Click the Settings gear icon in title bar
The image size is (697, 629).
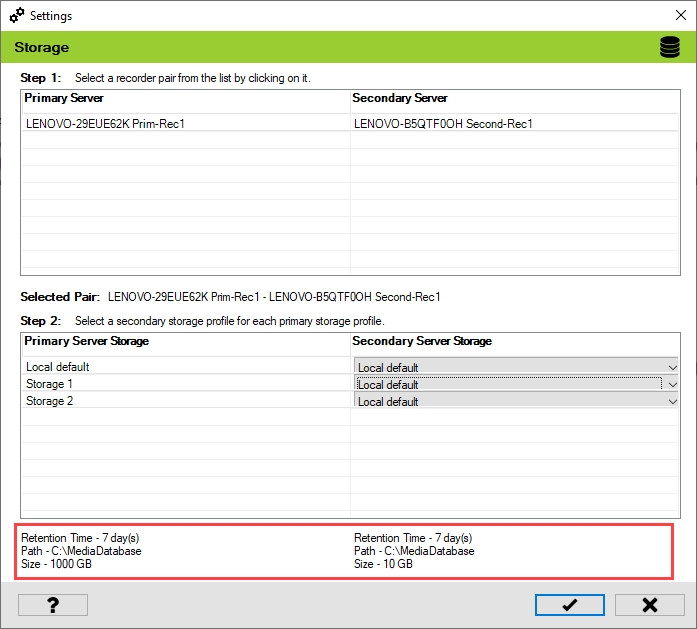(16, 16)
